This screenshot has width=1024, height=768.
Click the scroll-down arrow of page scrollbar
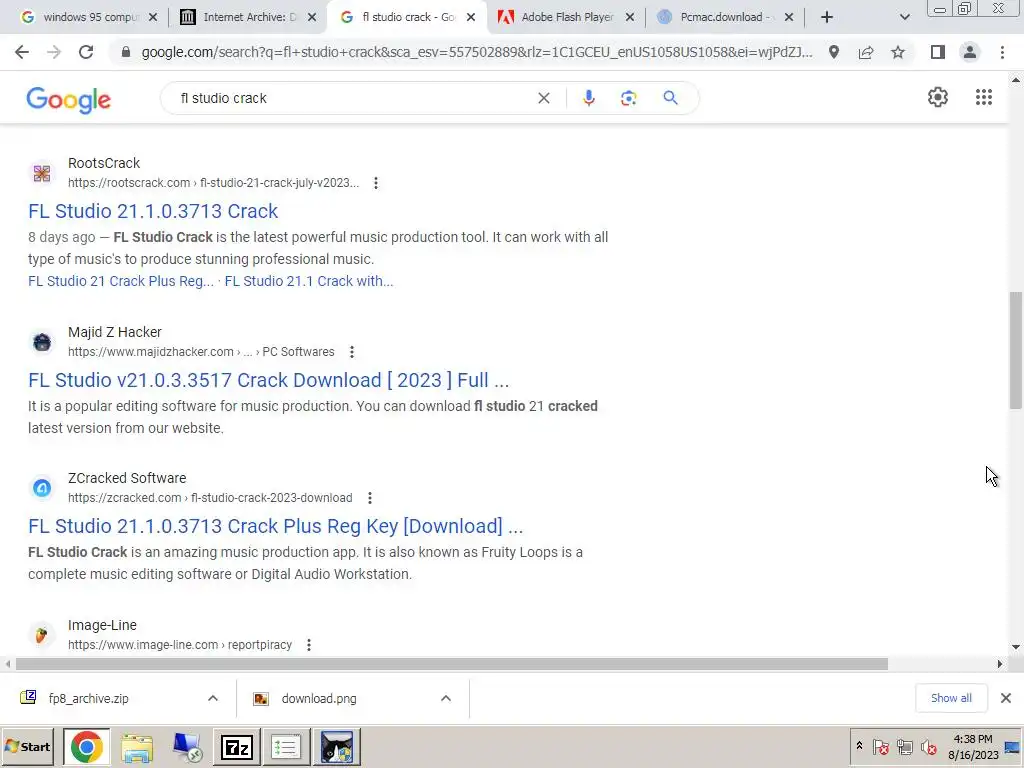1016,647
